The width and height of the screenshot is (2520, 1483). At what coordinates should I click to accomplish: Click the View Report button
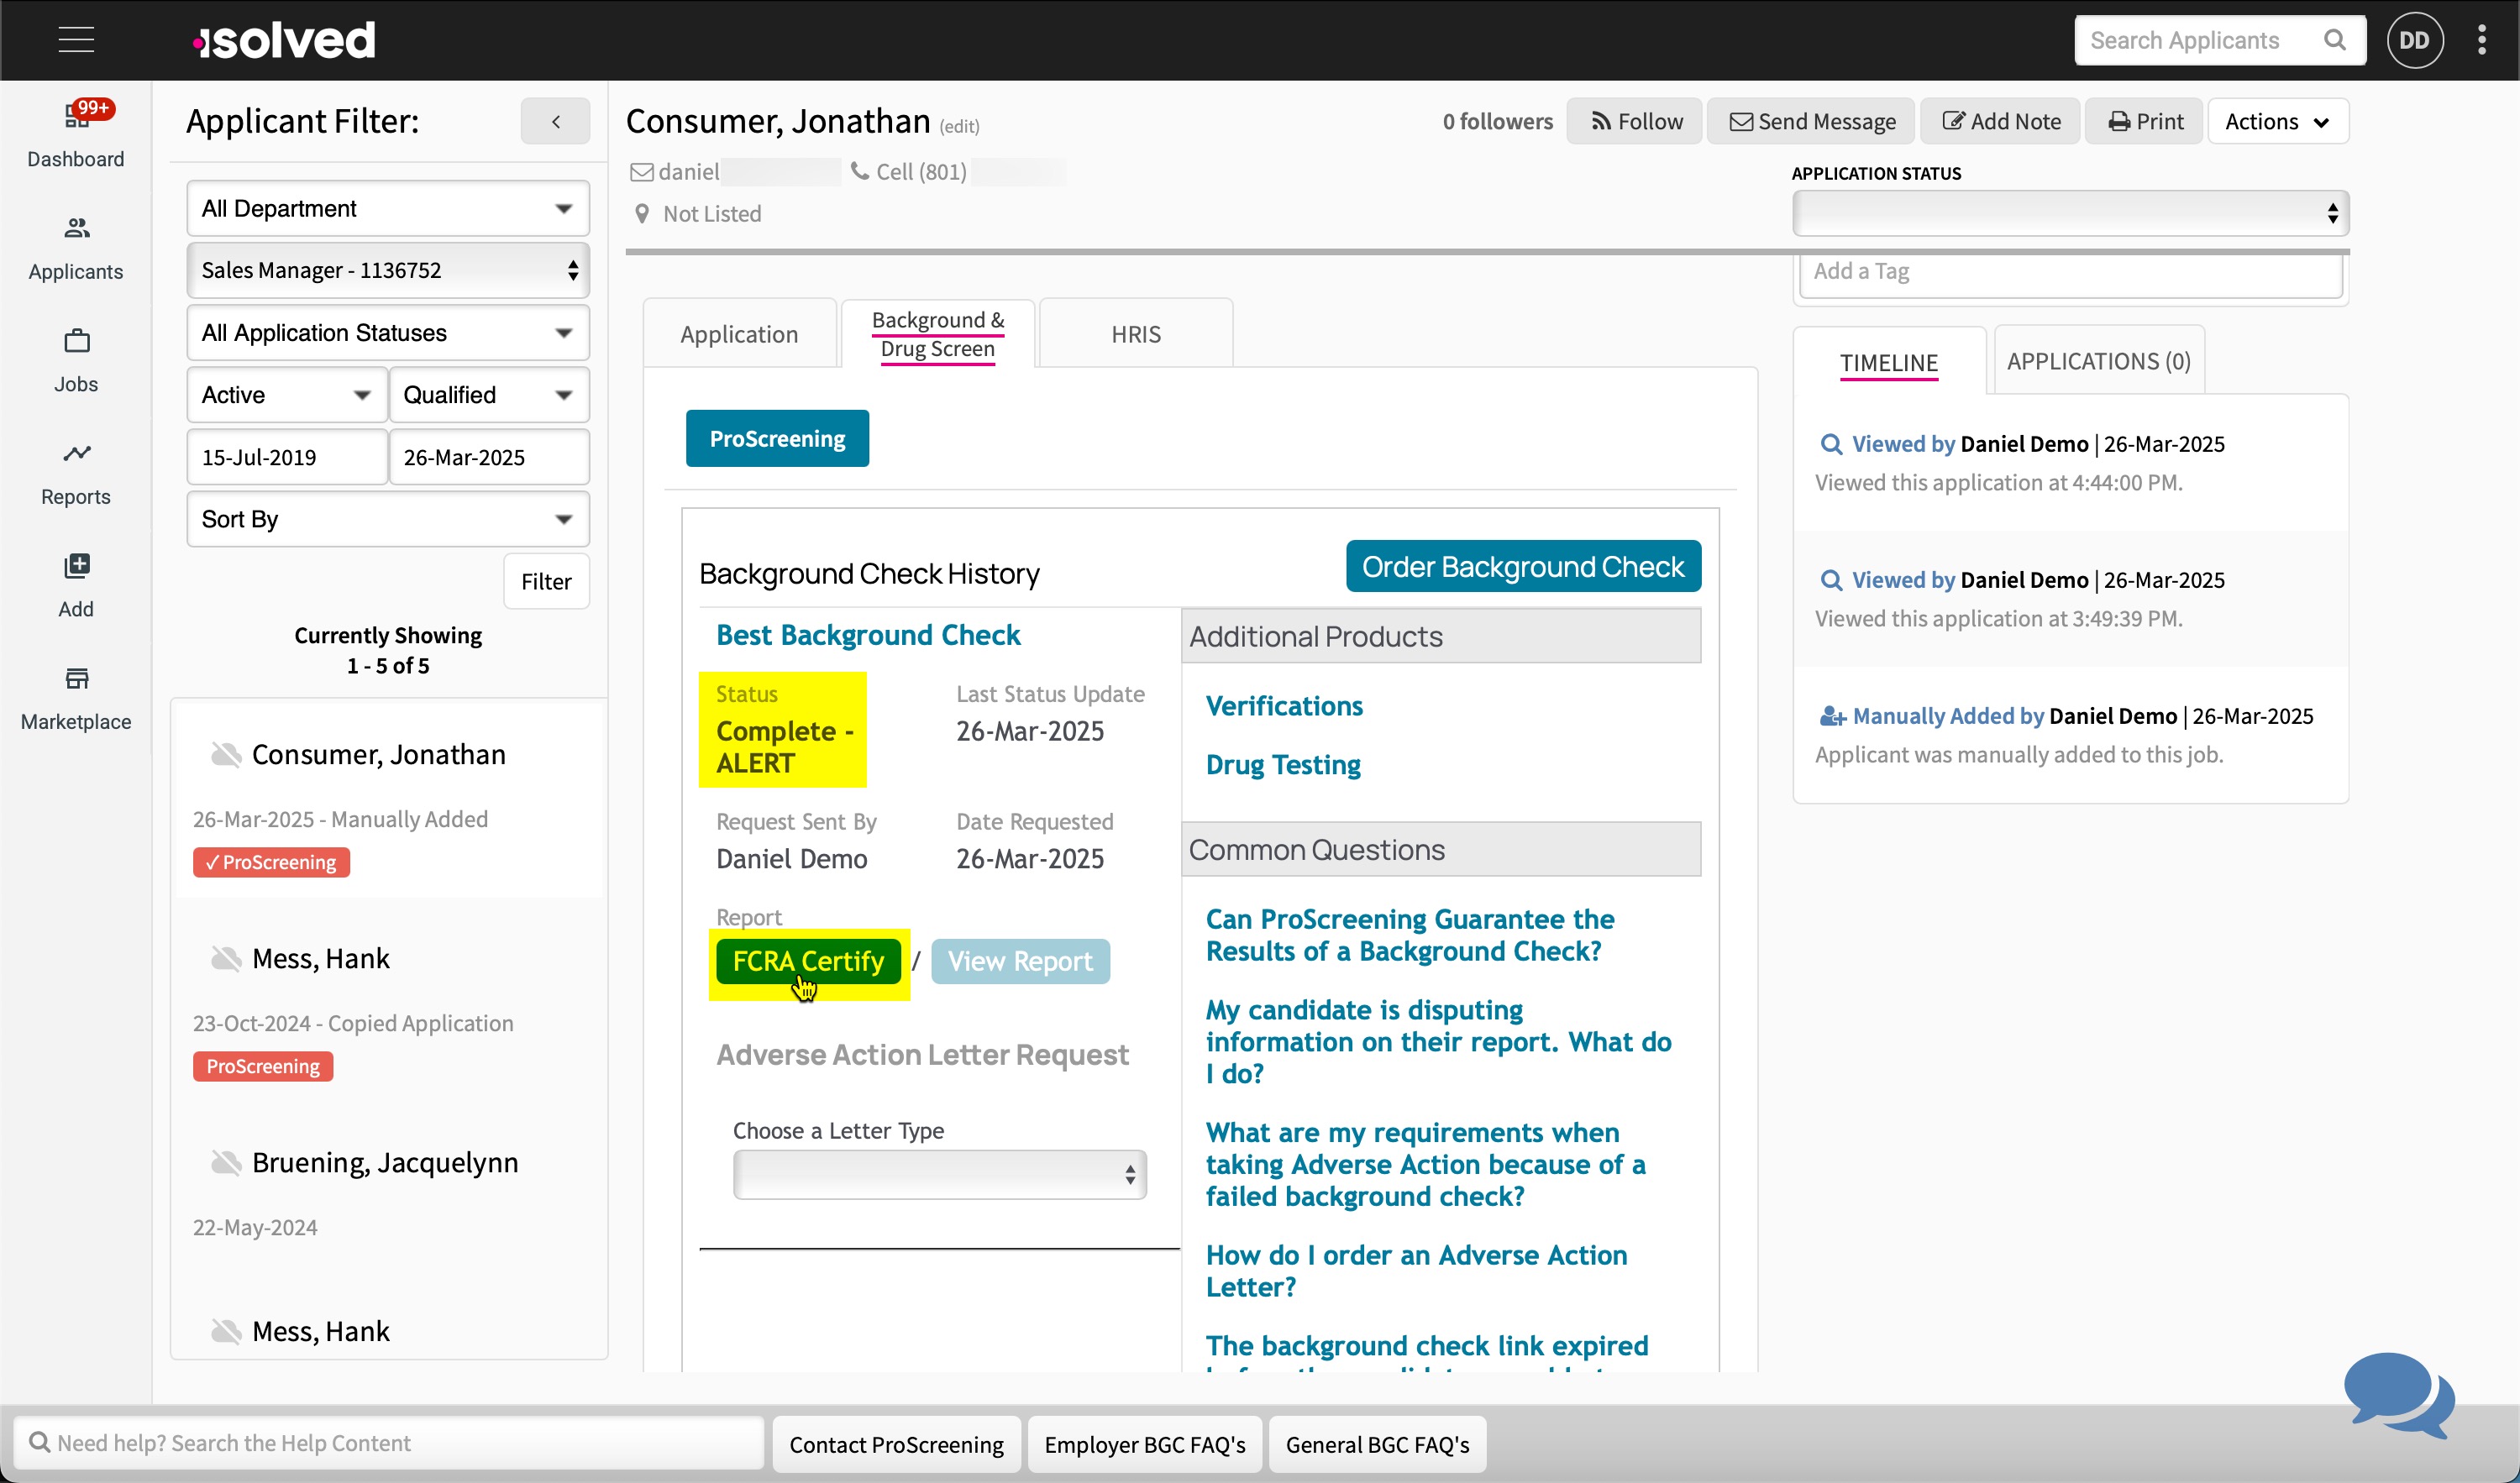pos(1020,961)
